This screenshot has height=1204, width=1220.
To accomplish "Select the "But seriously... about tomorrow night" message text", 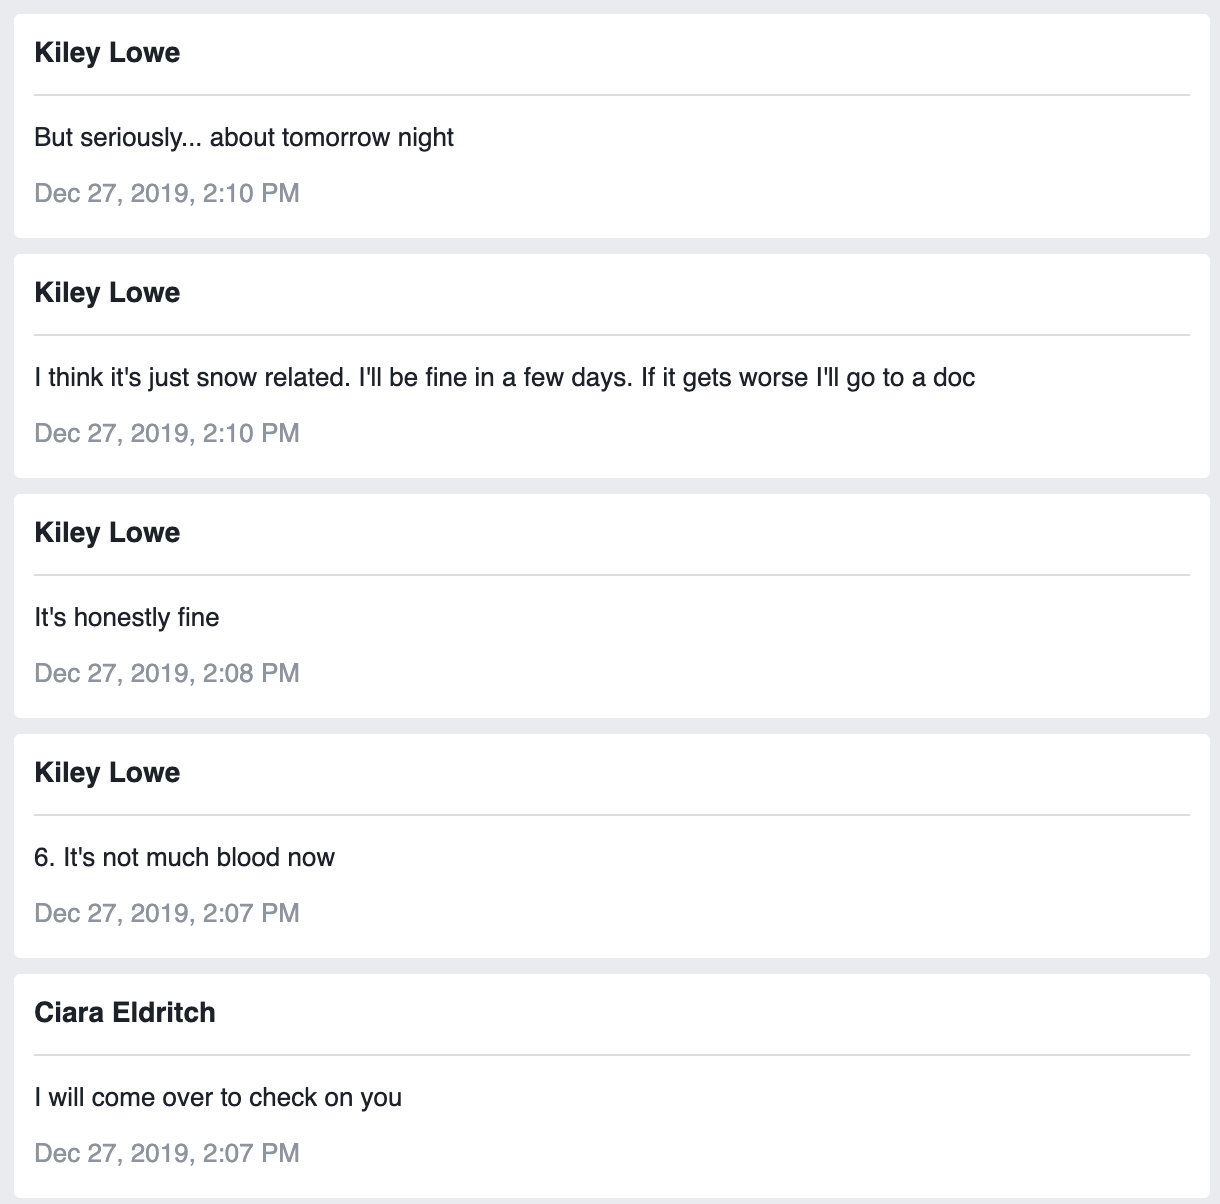I will (x=244, y=137).
